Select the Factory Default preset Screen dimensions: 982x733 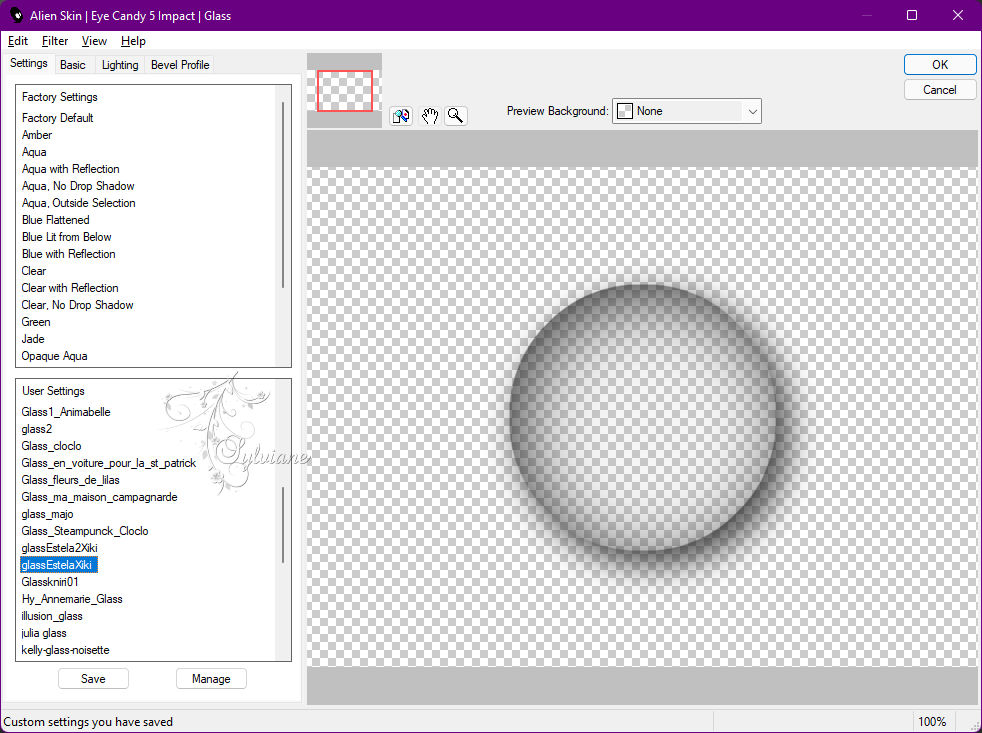click(x=58, y=118)
